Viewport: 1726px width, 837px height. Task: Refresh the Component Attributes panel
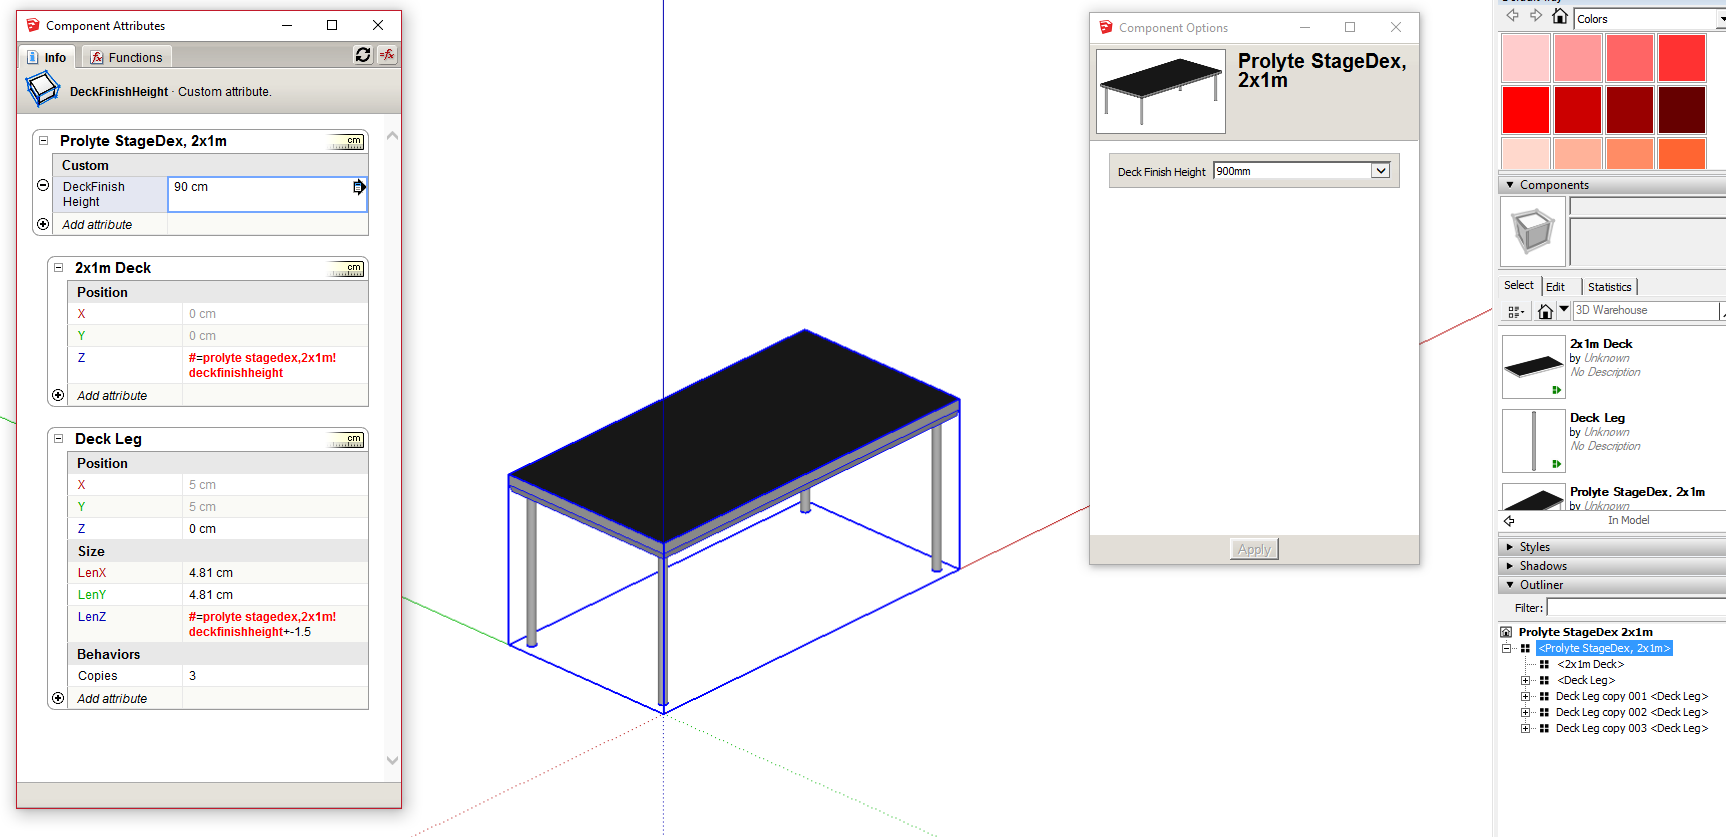[x=363, y=55]
